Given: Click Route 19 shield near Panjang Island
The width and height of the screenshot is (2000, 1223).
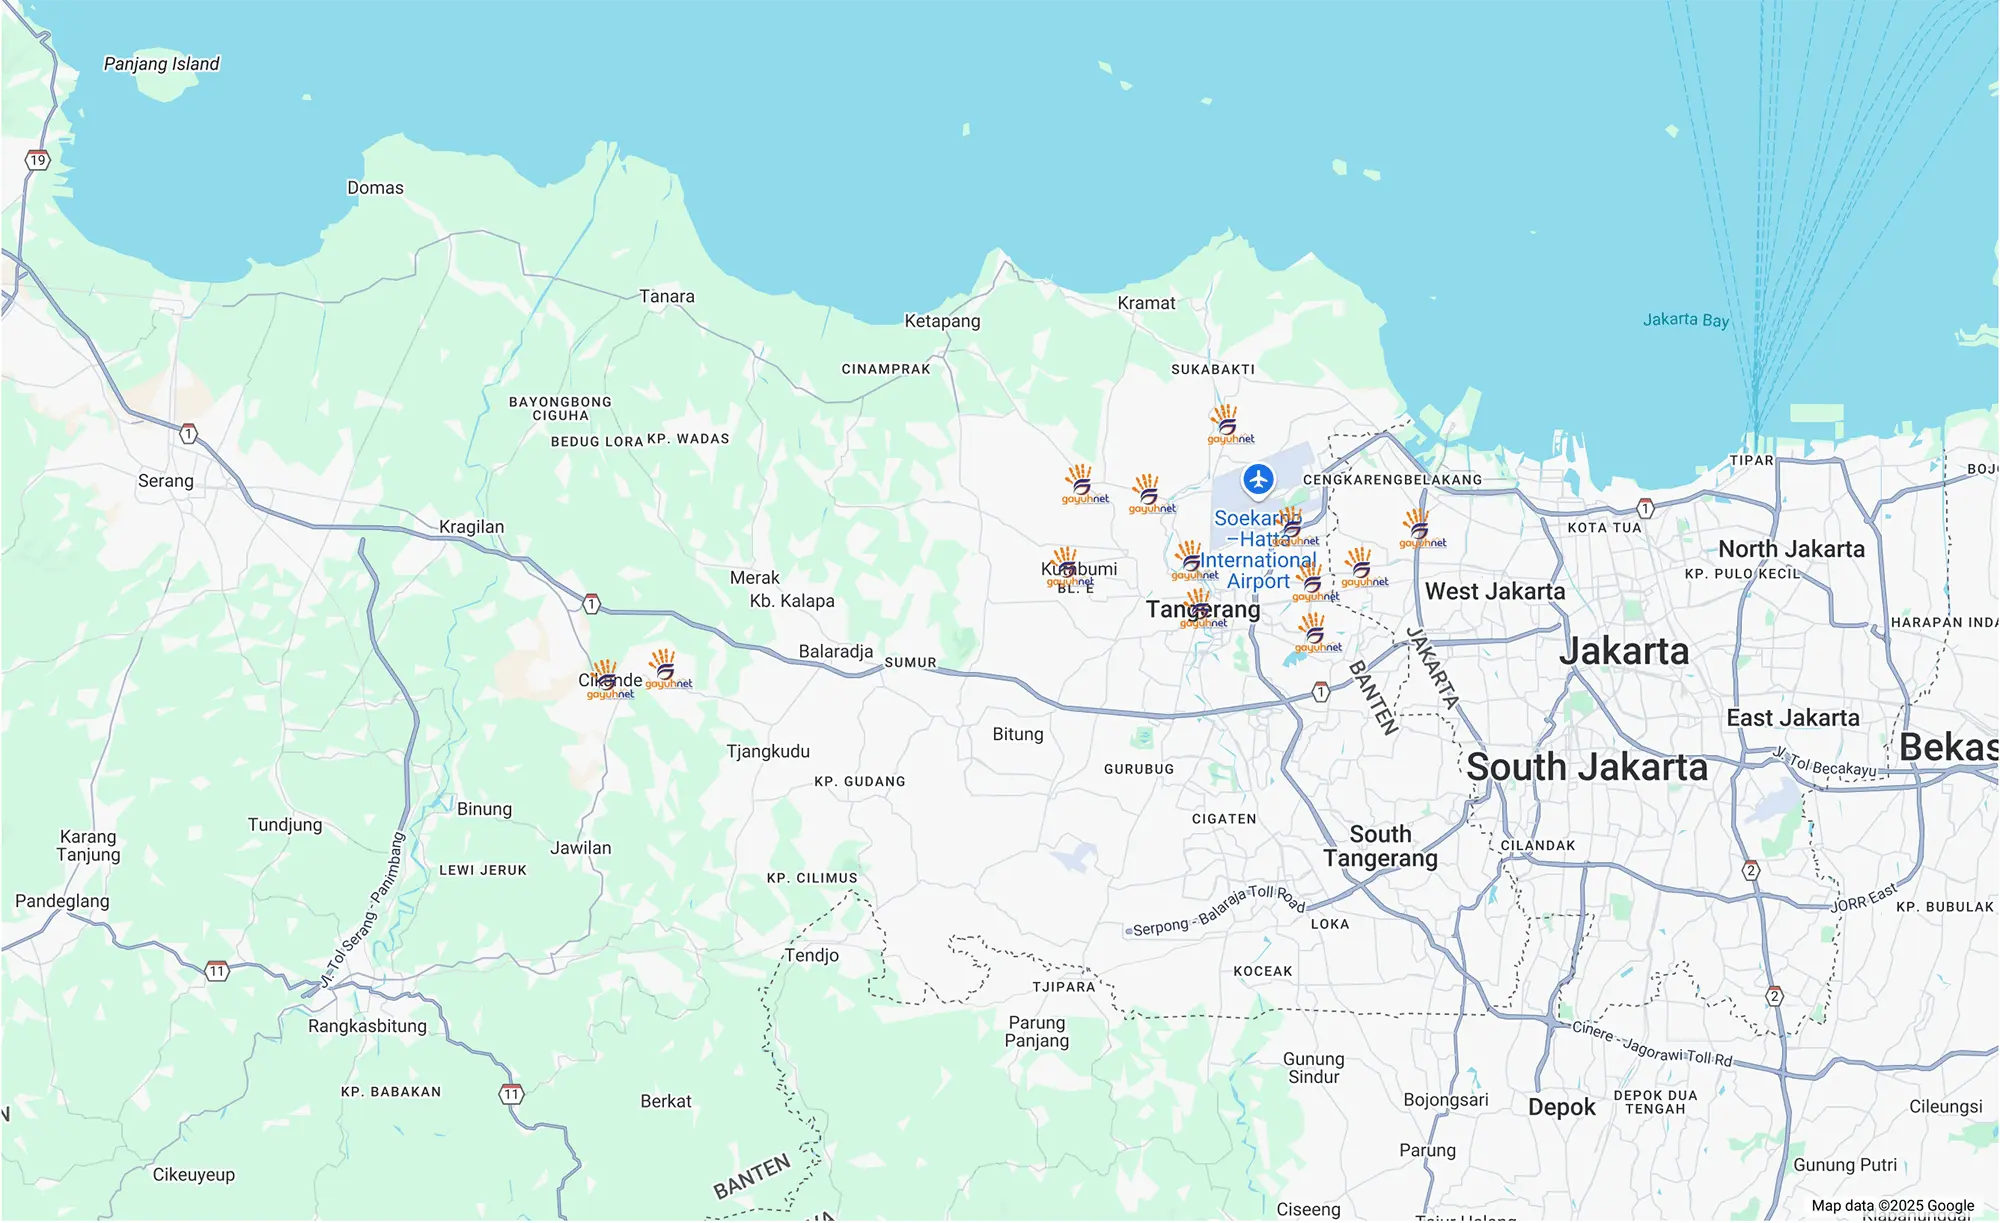Looking at the screenshot, I should (x=38, y=160).
